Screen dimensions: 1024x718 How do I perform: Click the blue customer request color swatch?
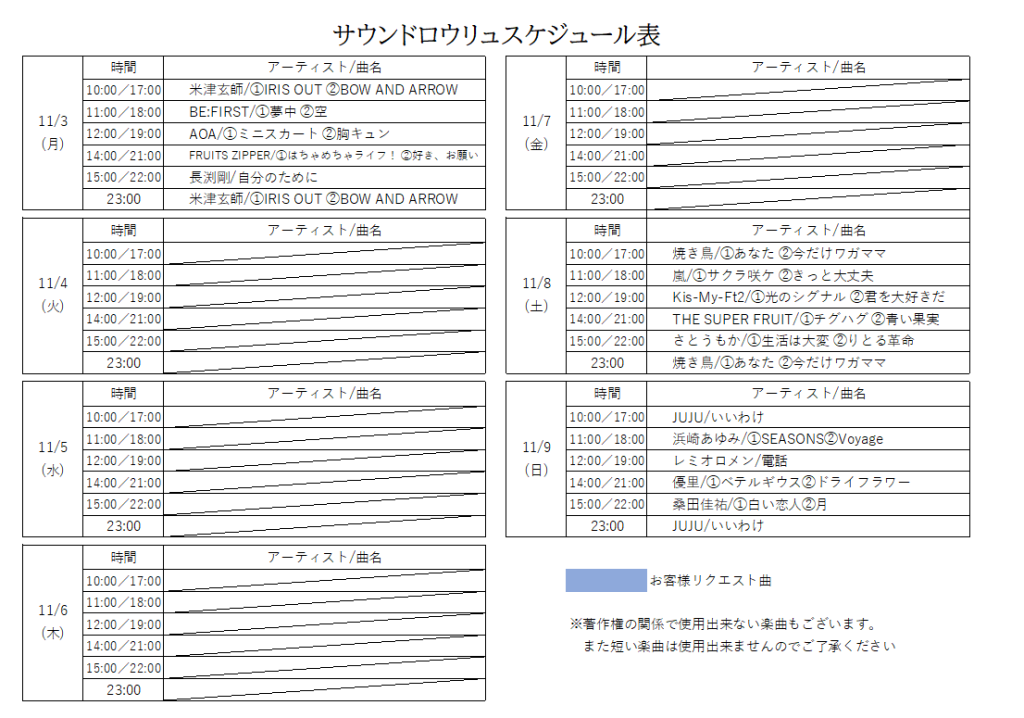[x=606, y=580]
